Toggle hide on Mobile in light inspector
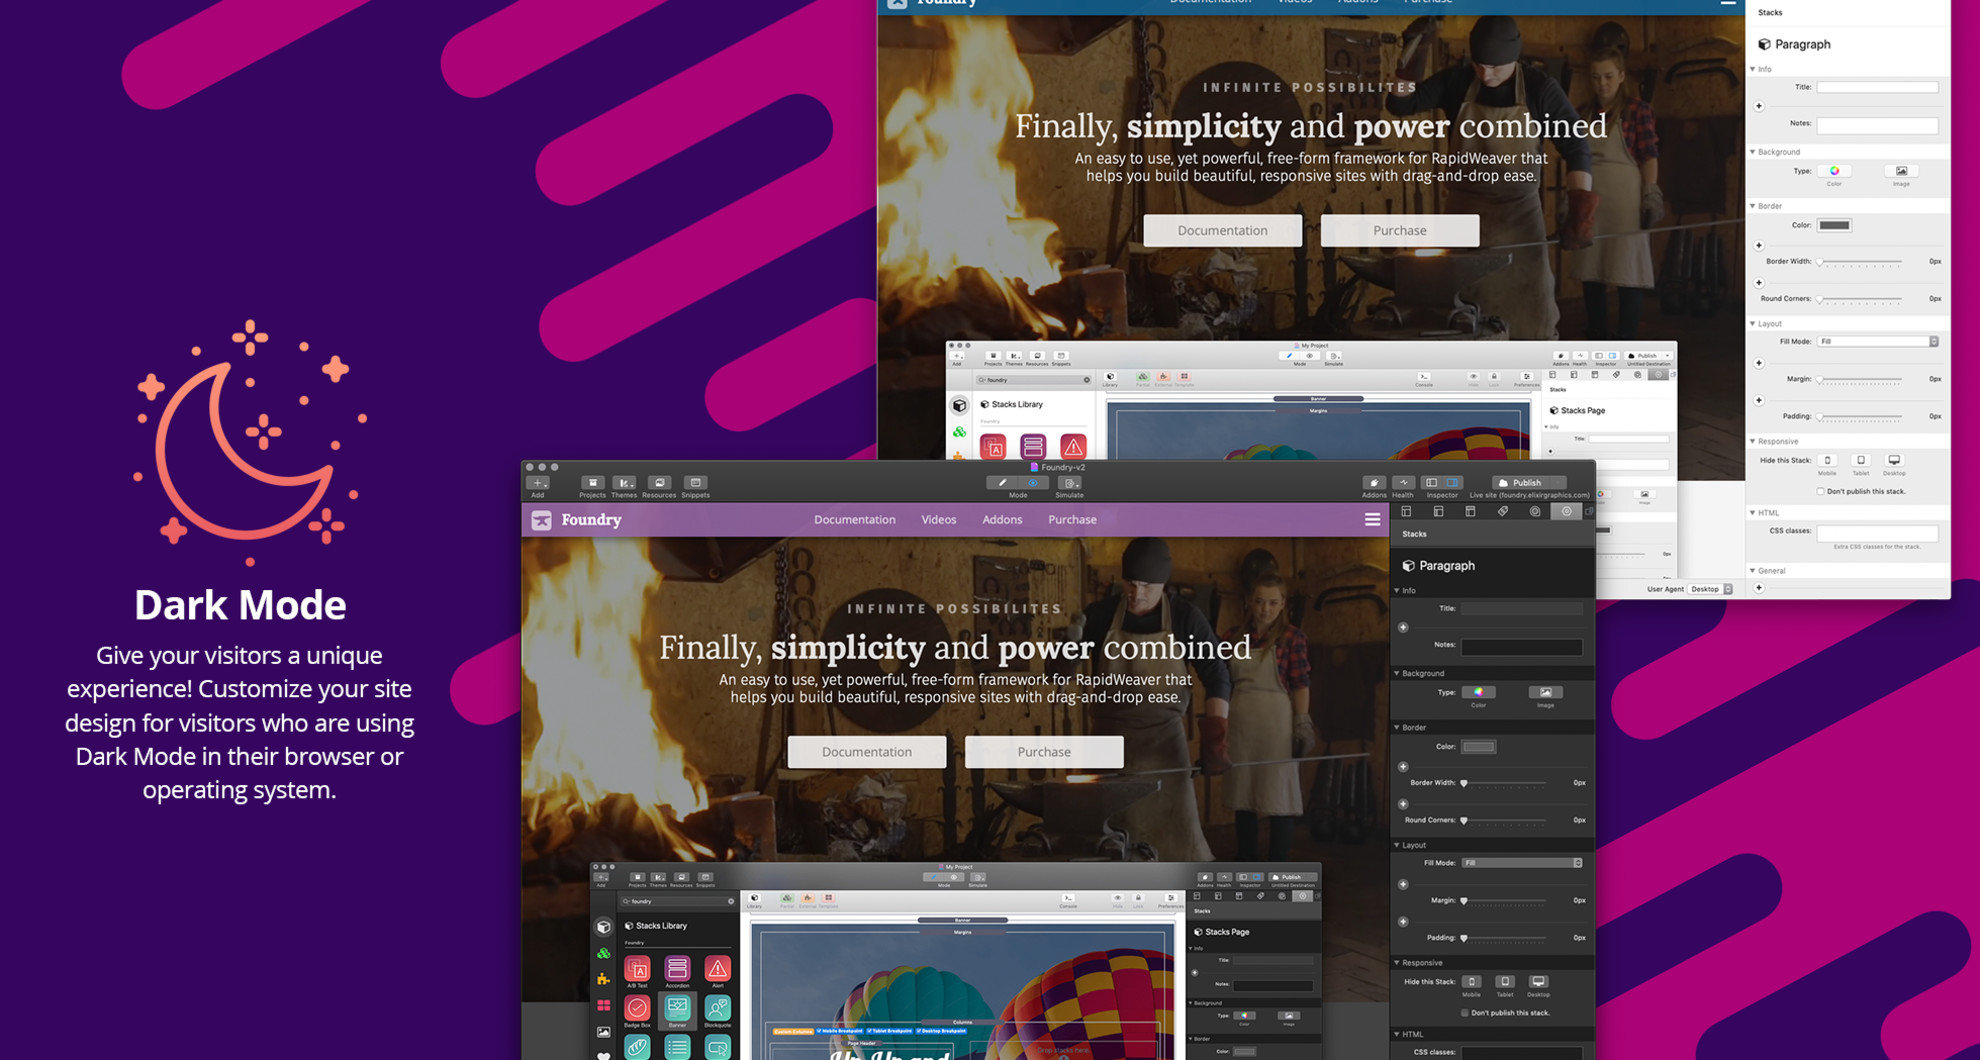The image size is (1980, 1060). tap(1827, 461)
